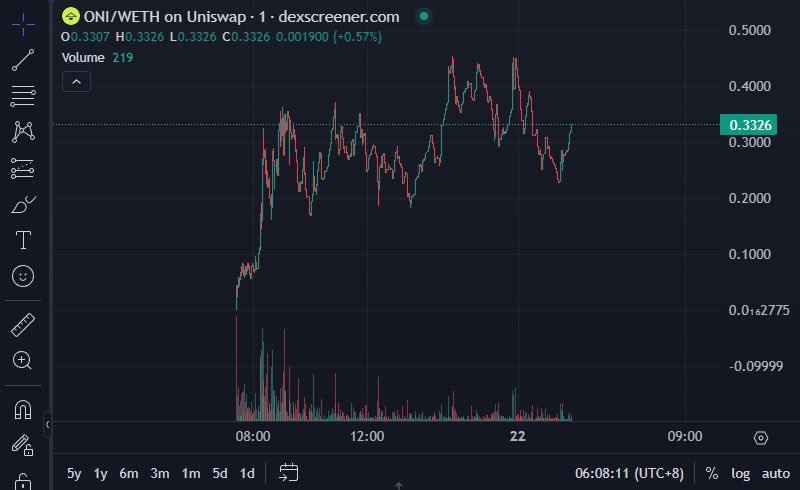The width and height of the screenshot is (800, 490).
Task: Toggle lock all drawings padlock
Action: (22, 481)
